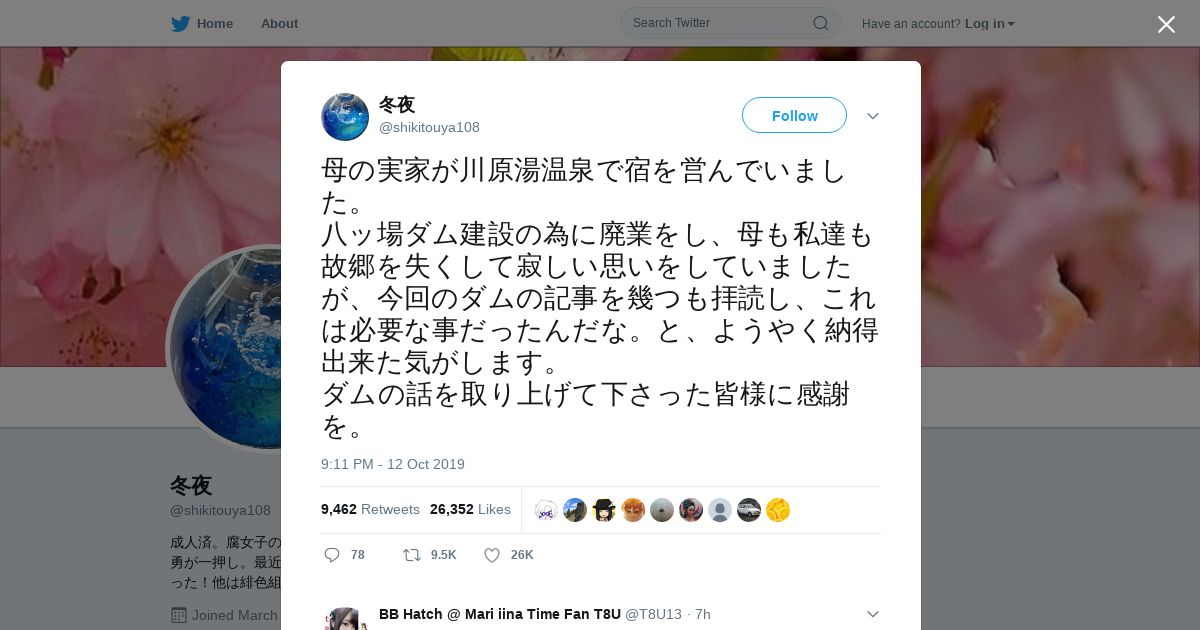Viewport: 1200px width, 630px height.
Task: Click the yellow liker avatar at row end
Action: (x=778, y=510)
